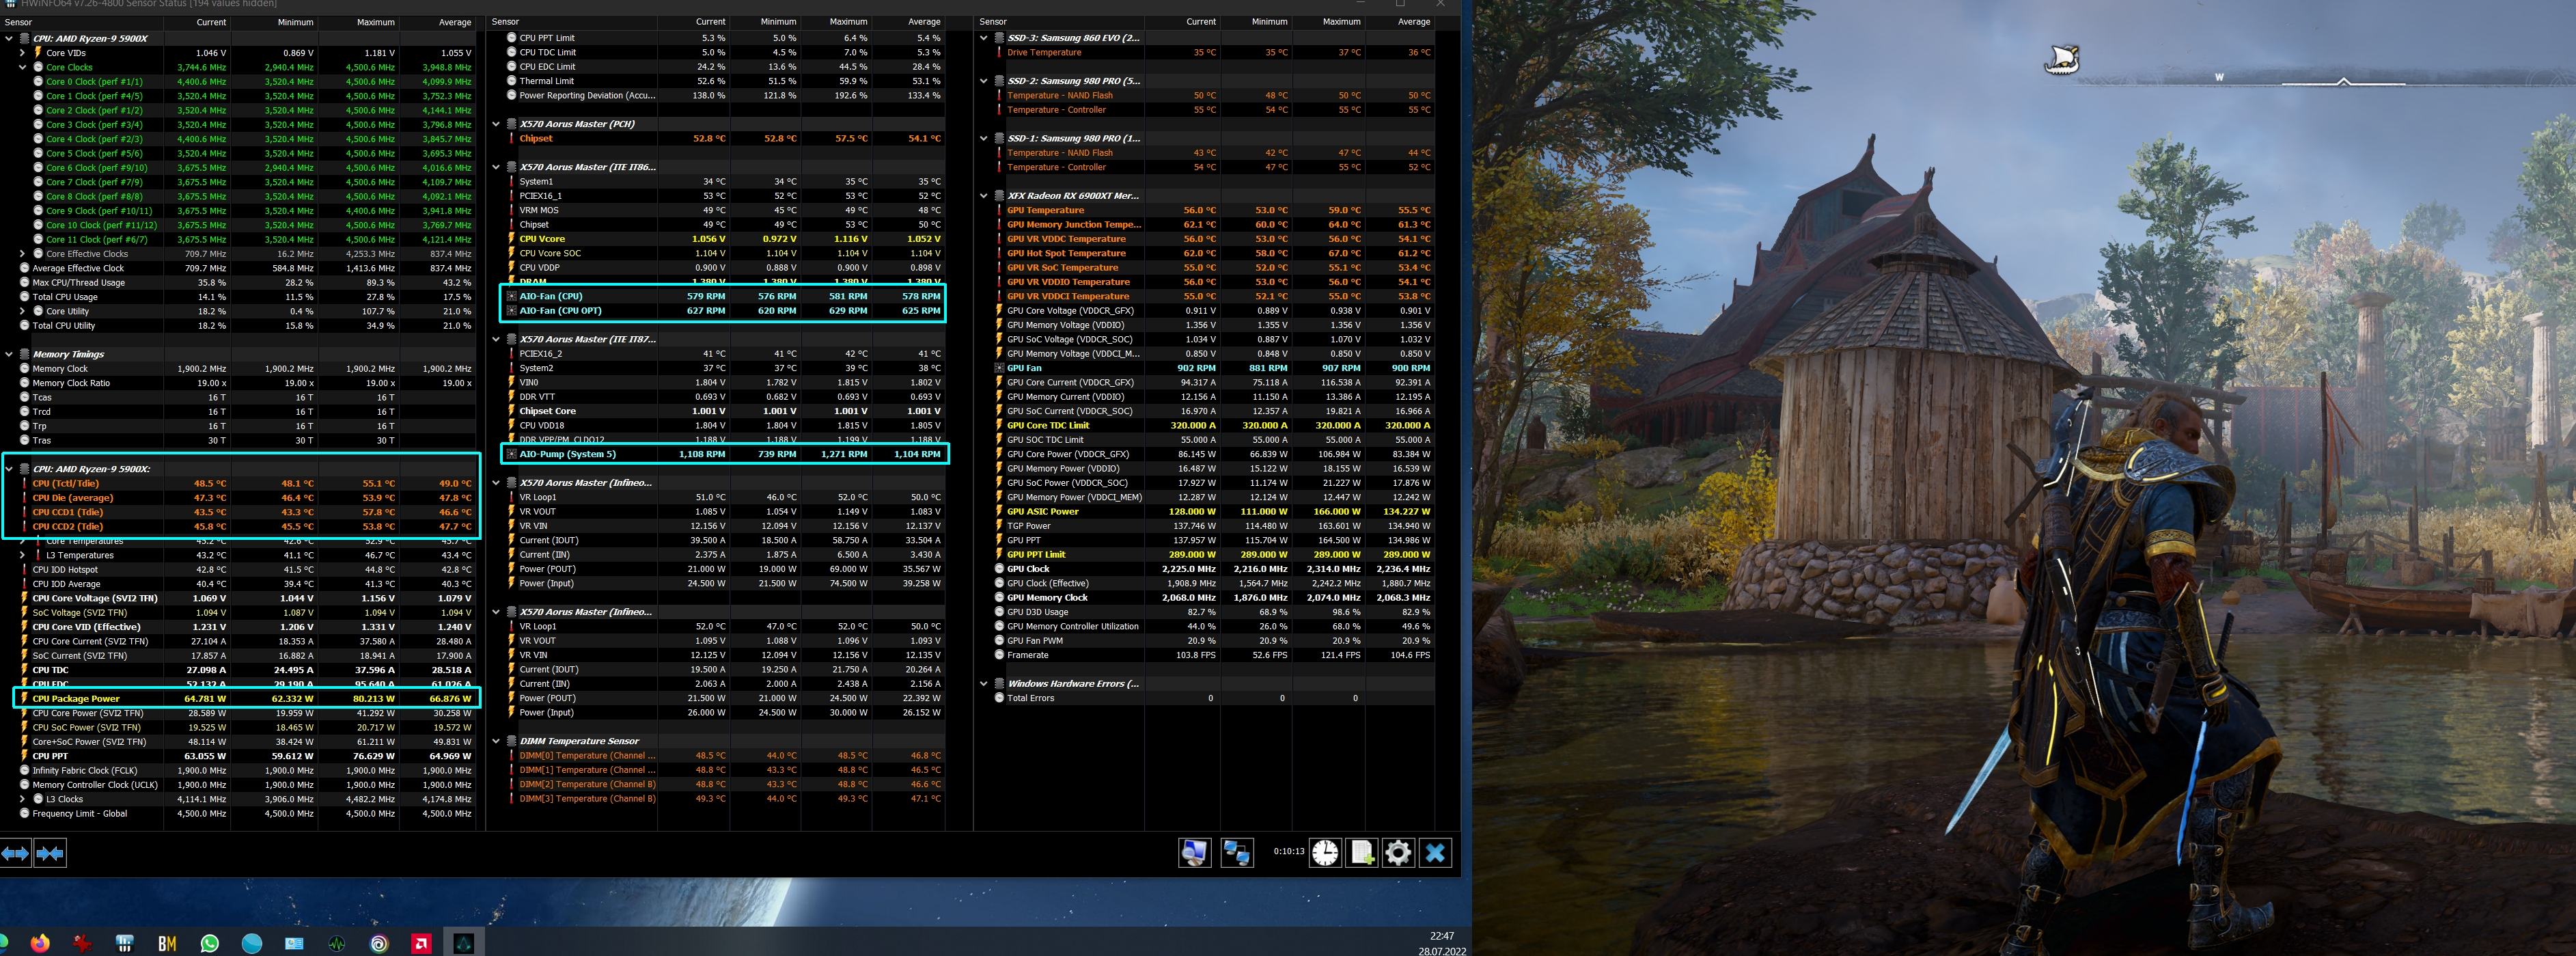Select the CPU CCD1 (Tdie) row
This screenshot has height=956, width=2576.
pos(240,512)
